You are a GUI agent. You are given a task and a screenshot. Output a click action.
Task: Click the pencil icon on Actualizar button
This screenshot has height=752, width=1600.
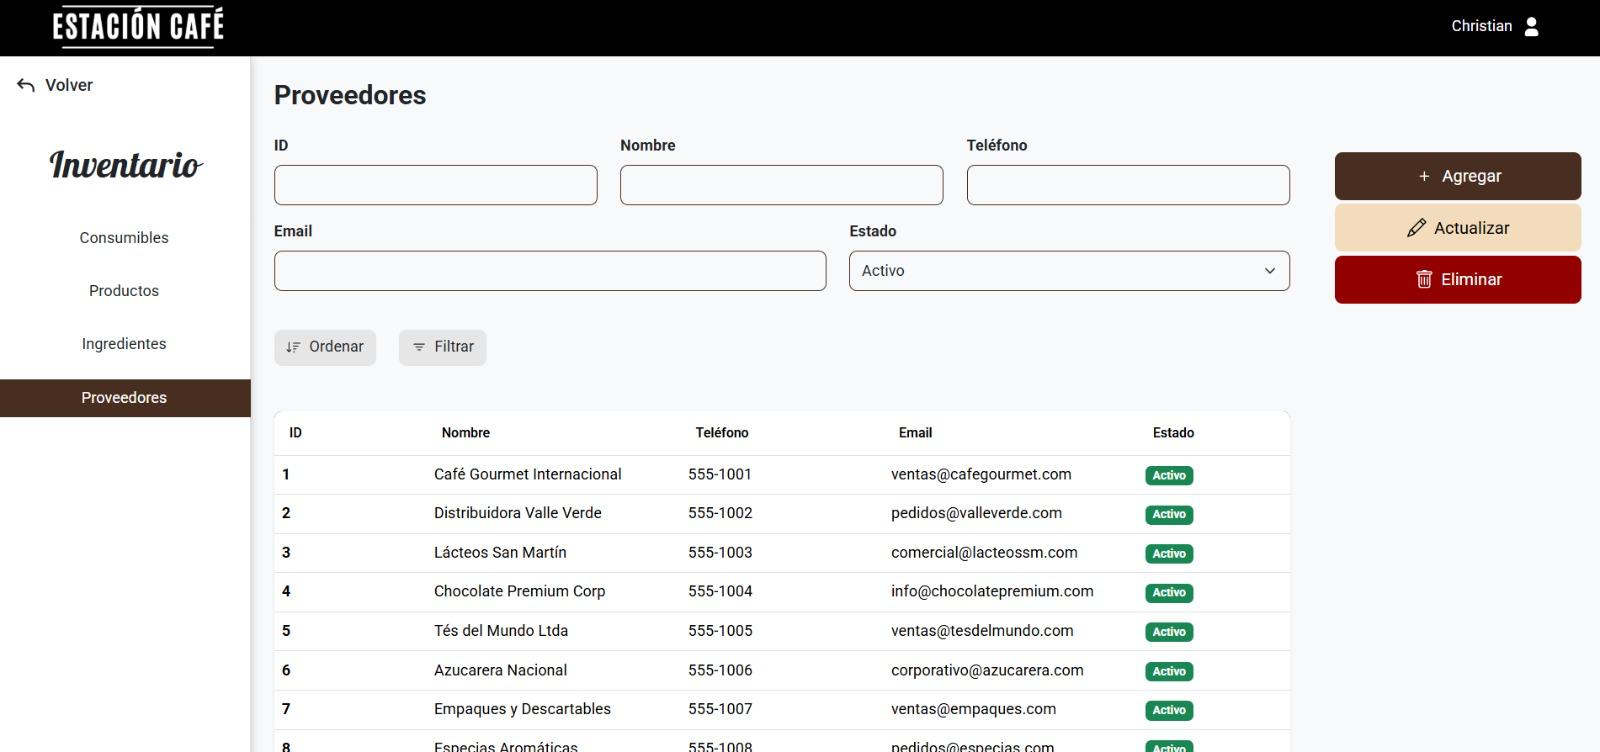pyautogui.click(x=1416, y=228)
